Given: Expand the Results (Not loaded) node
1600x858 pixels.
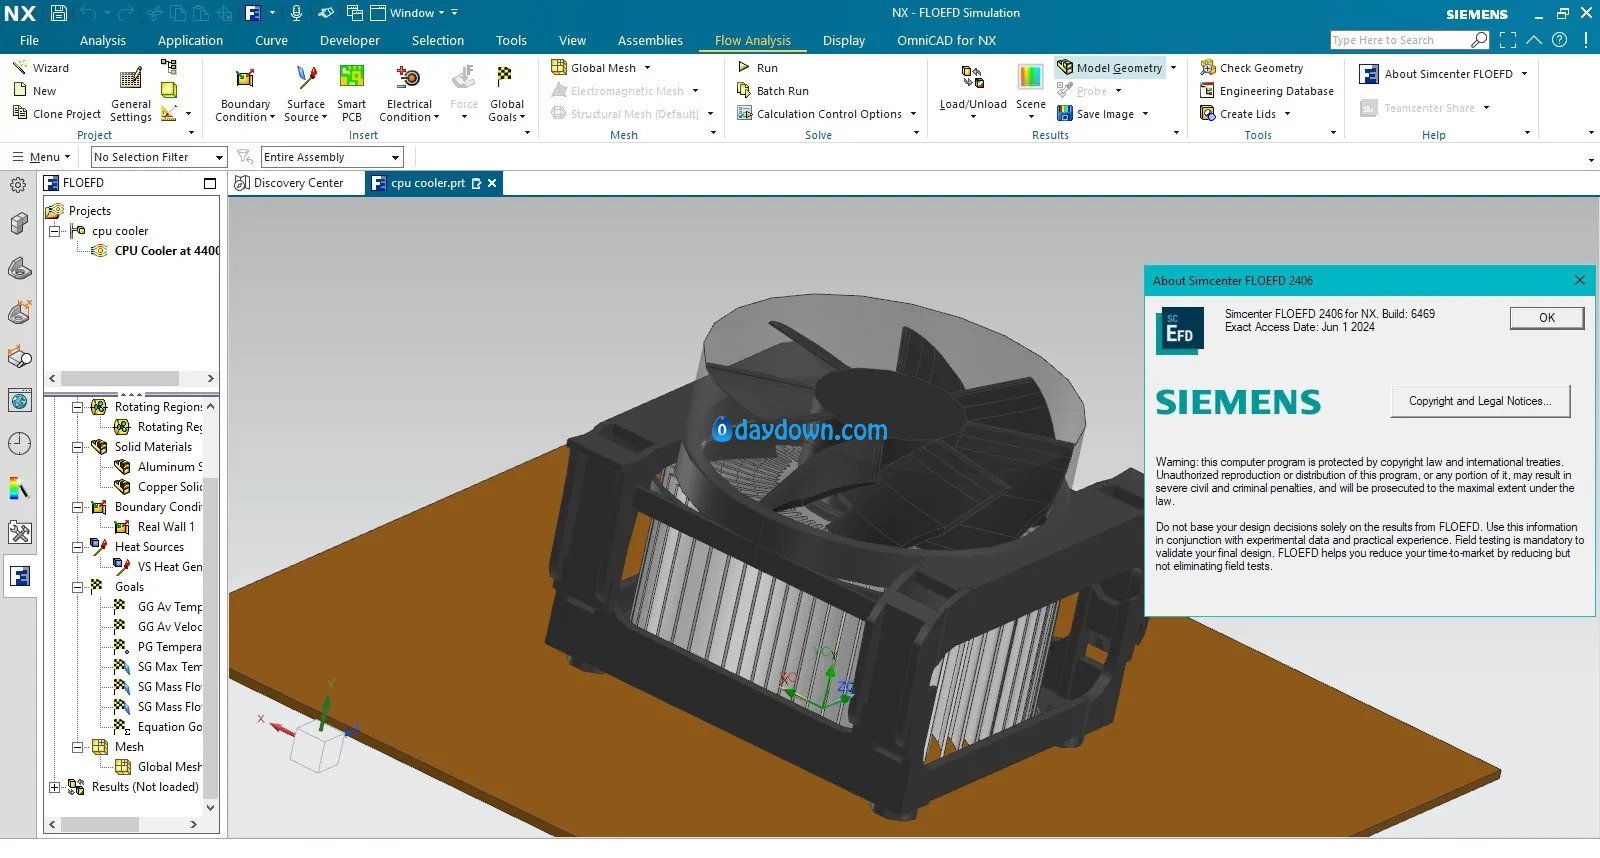Looking at the screenshot, I should coord(54,787).
